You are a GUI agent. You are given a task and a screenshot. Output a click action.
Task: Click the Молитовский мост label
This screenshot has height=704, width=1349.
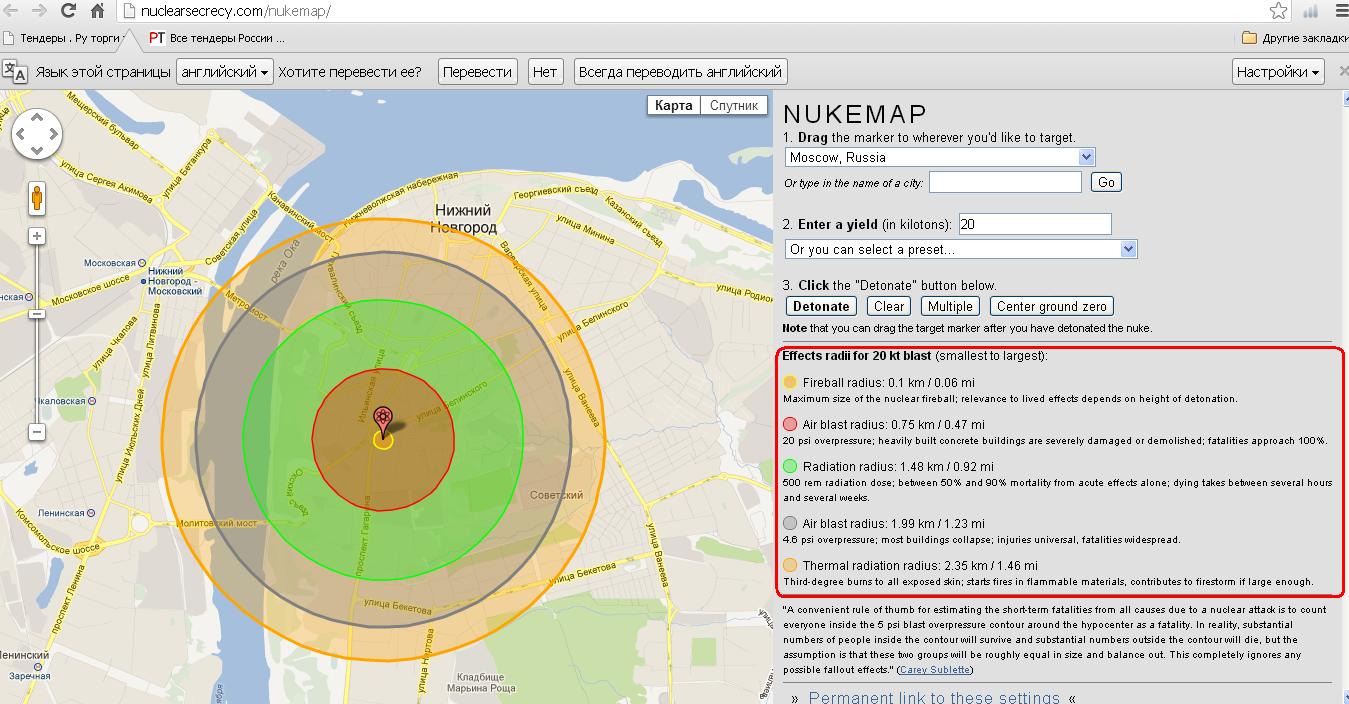pyautogui.click(x=217, y=523)
